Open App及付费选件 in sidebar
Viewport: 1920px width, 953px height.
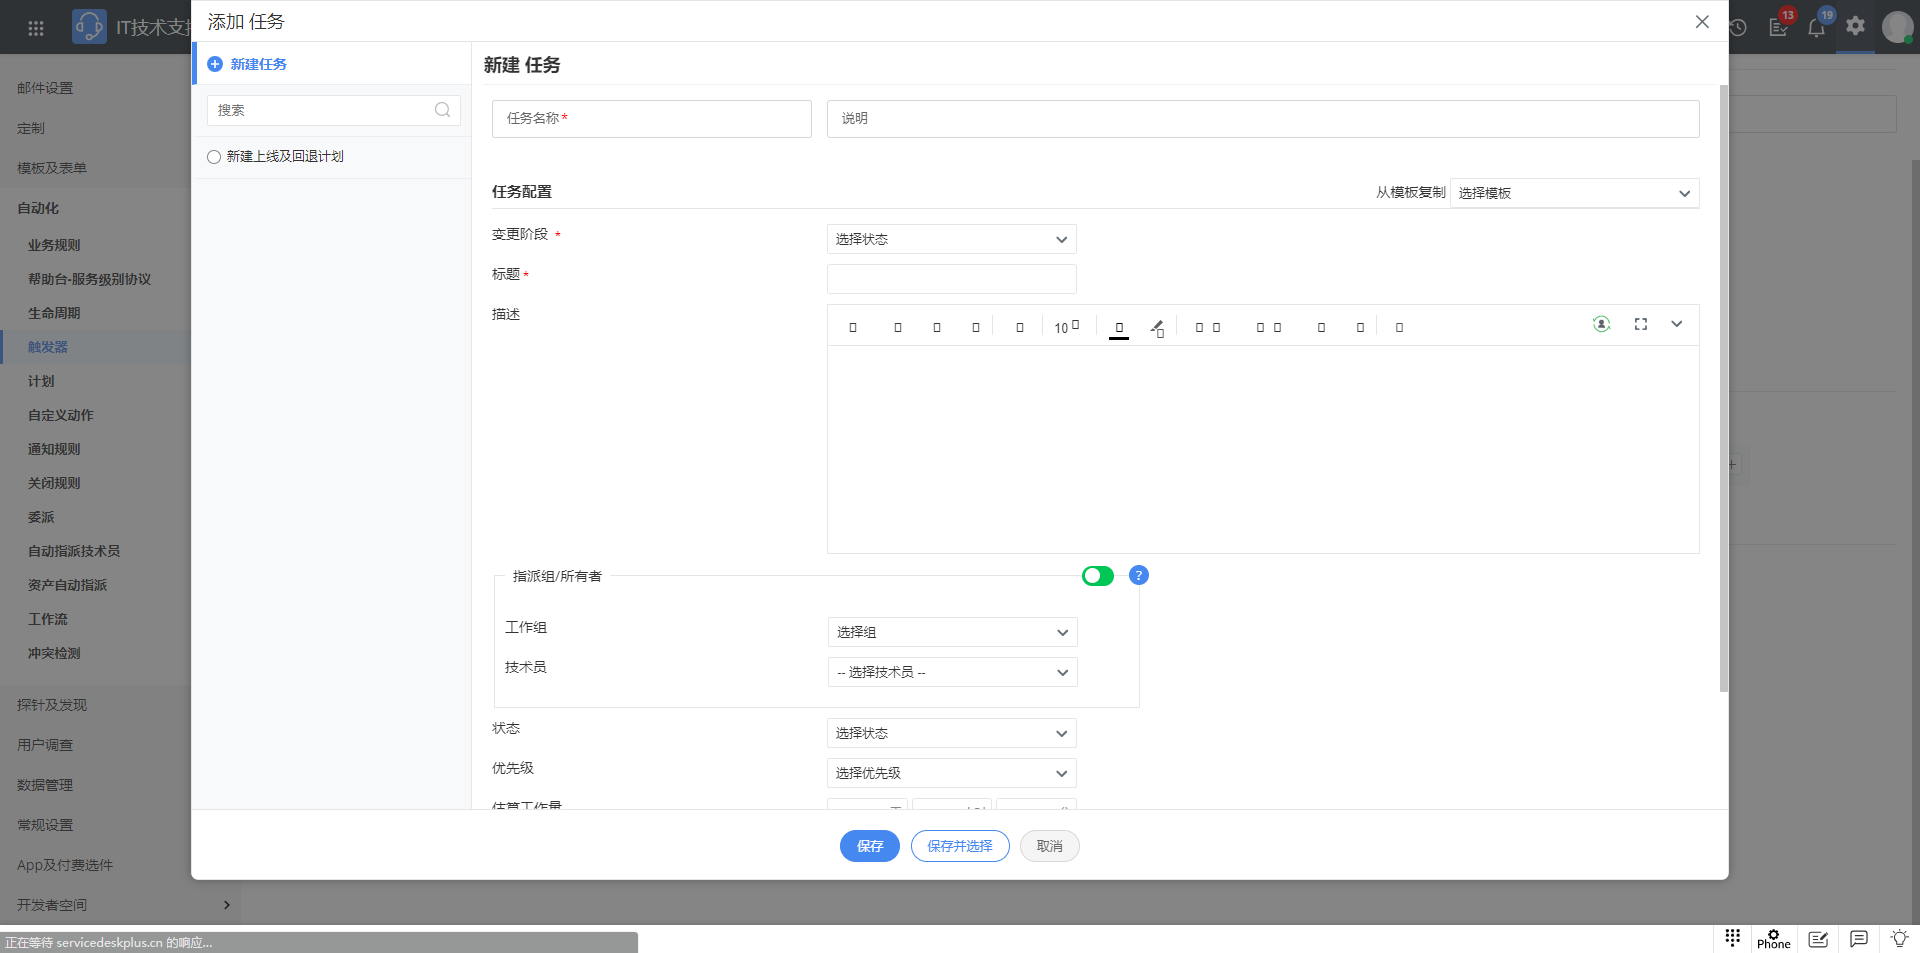click(x=65, y=865)
